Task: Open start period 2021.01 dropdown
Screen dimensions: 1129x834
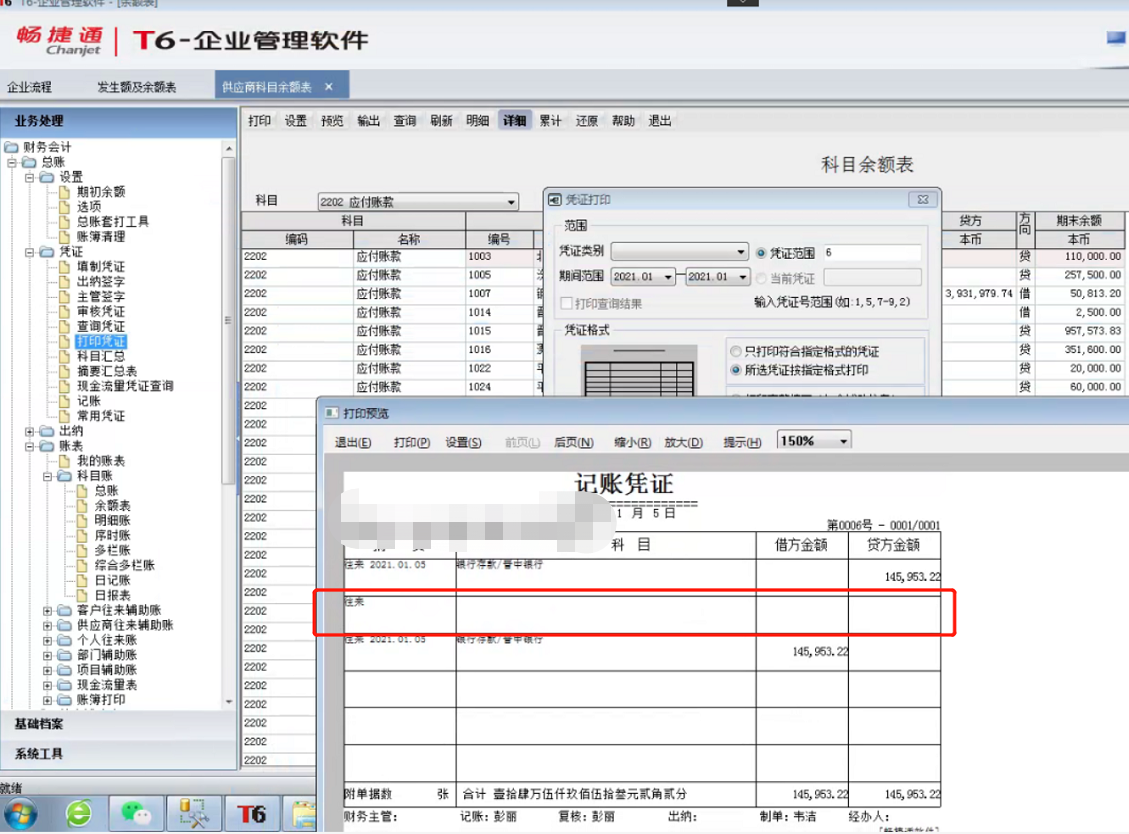Action: pyautogui.click(x=668, y=277)
